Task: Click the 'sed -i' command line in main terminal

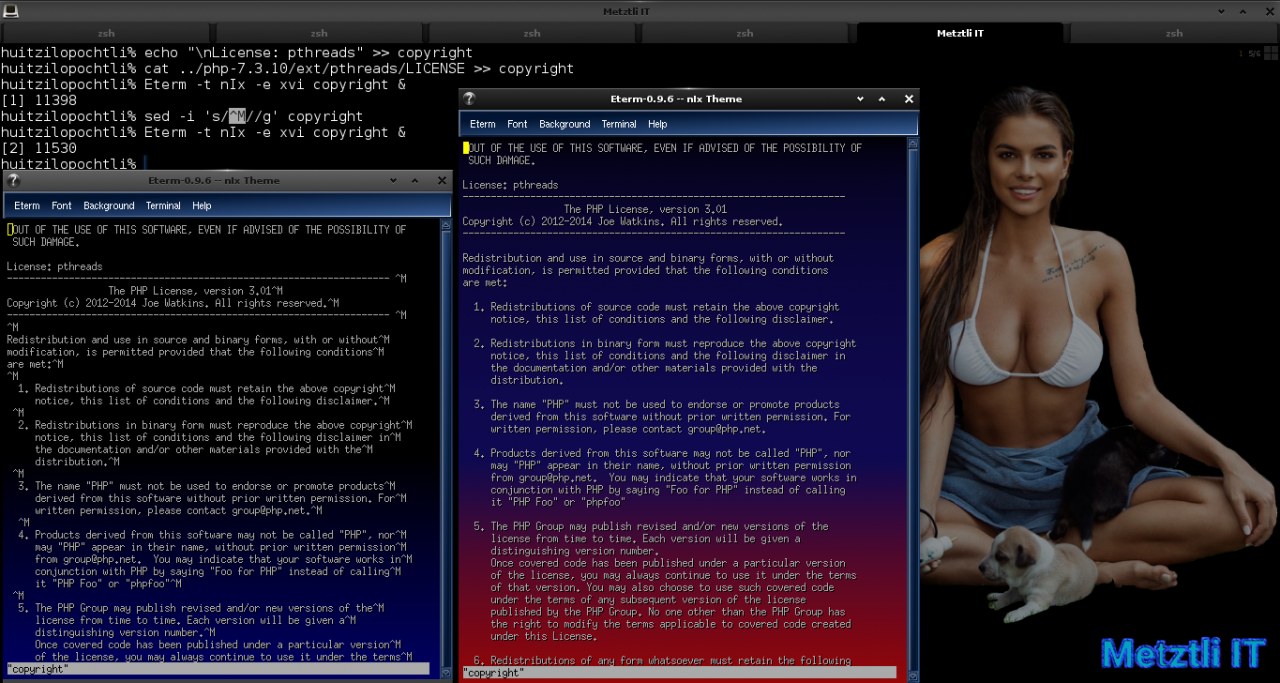Action: [182, 117]
